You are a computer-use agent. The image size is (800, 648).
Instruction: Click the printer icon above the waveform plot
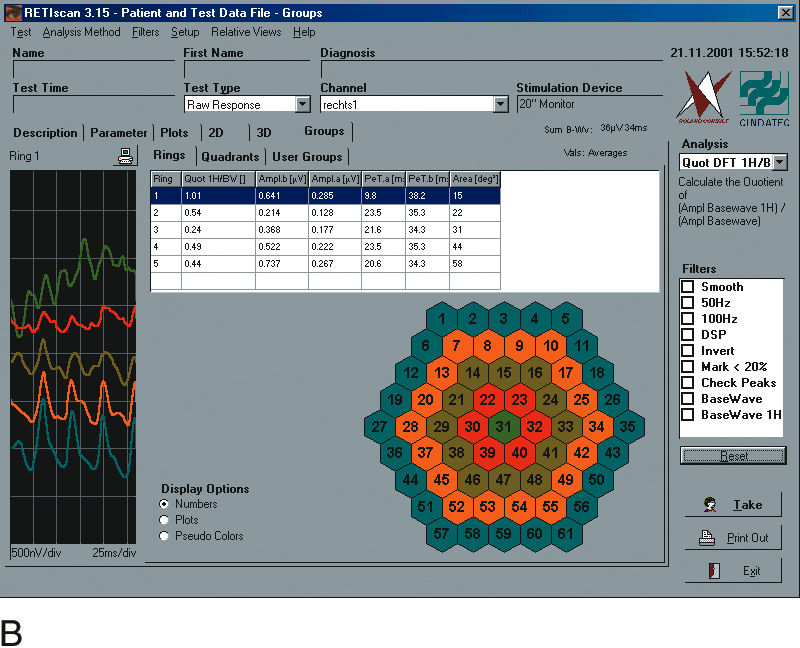[x=125, y=156]
